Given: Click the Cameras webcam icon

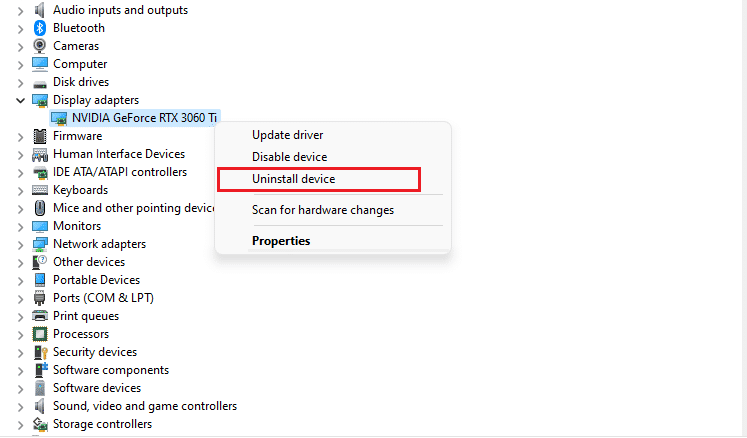Looking at the screenshot, I should coord(40,46).
